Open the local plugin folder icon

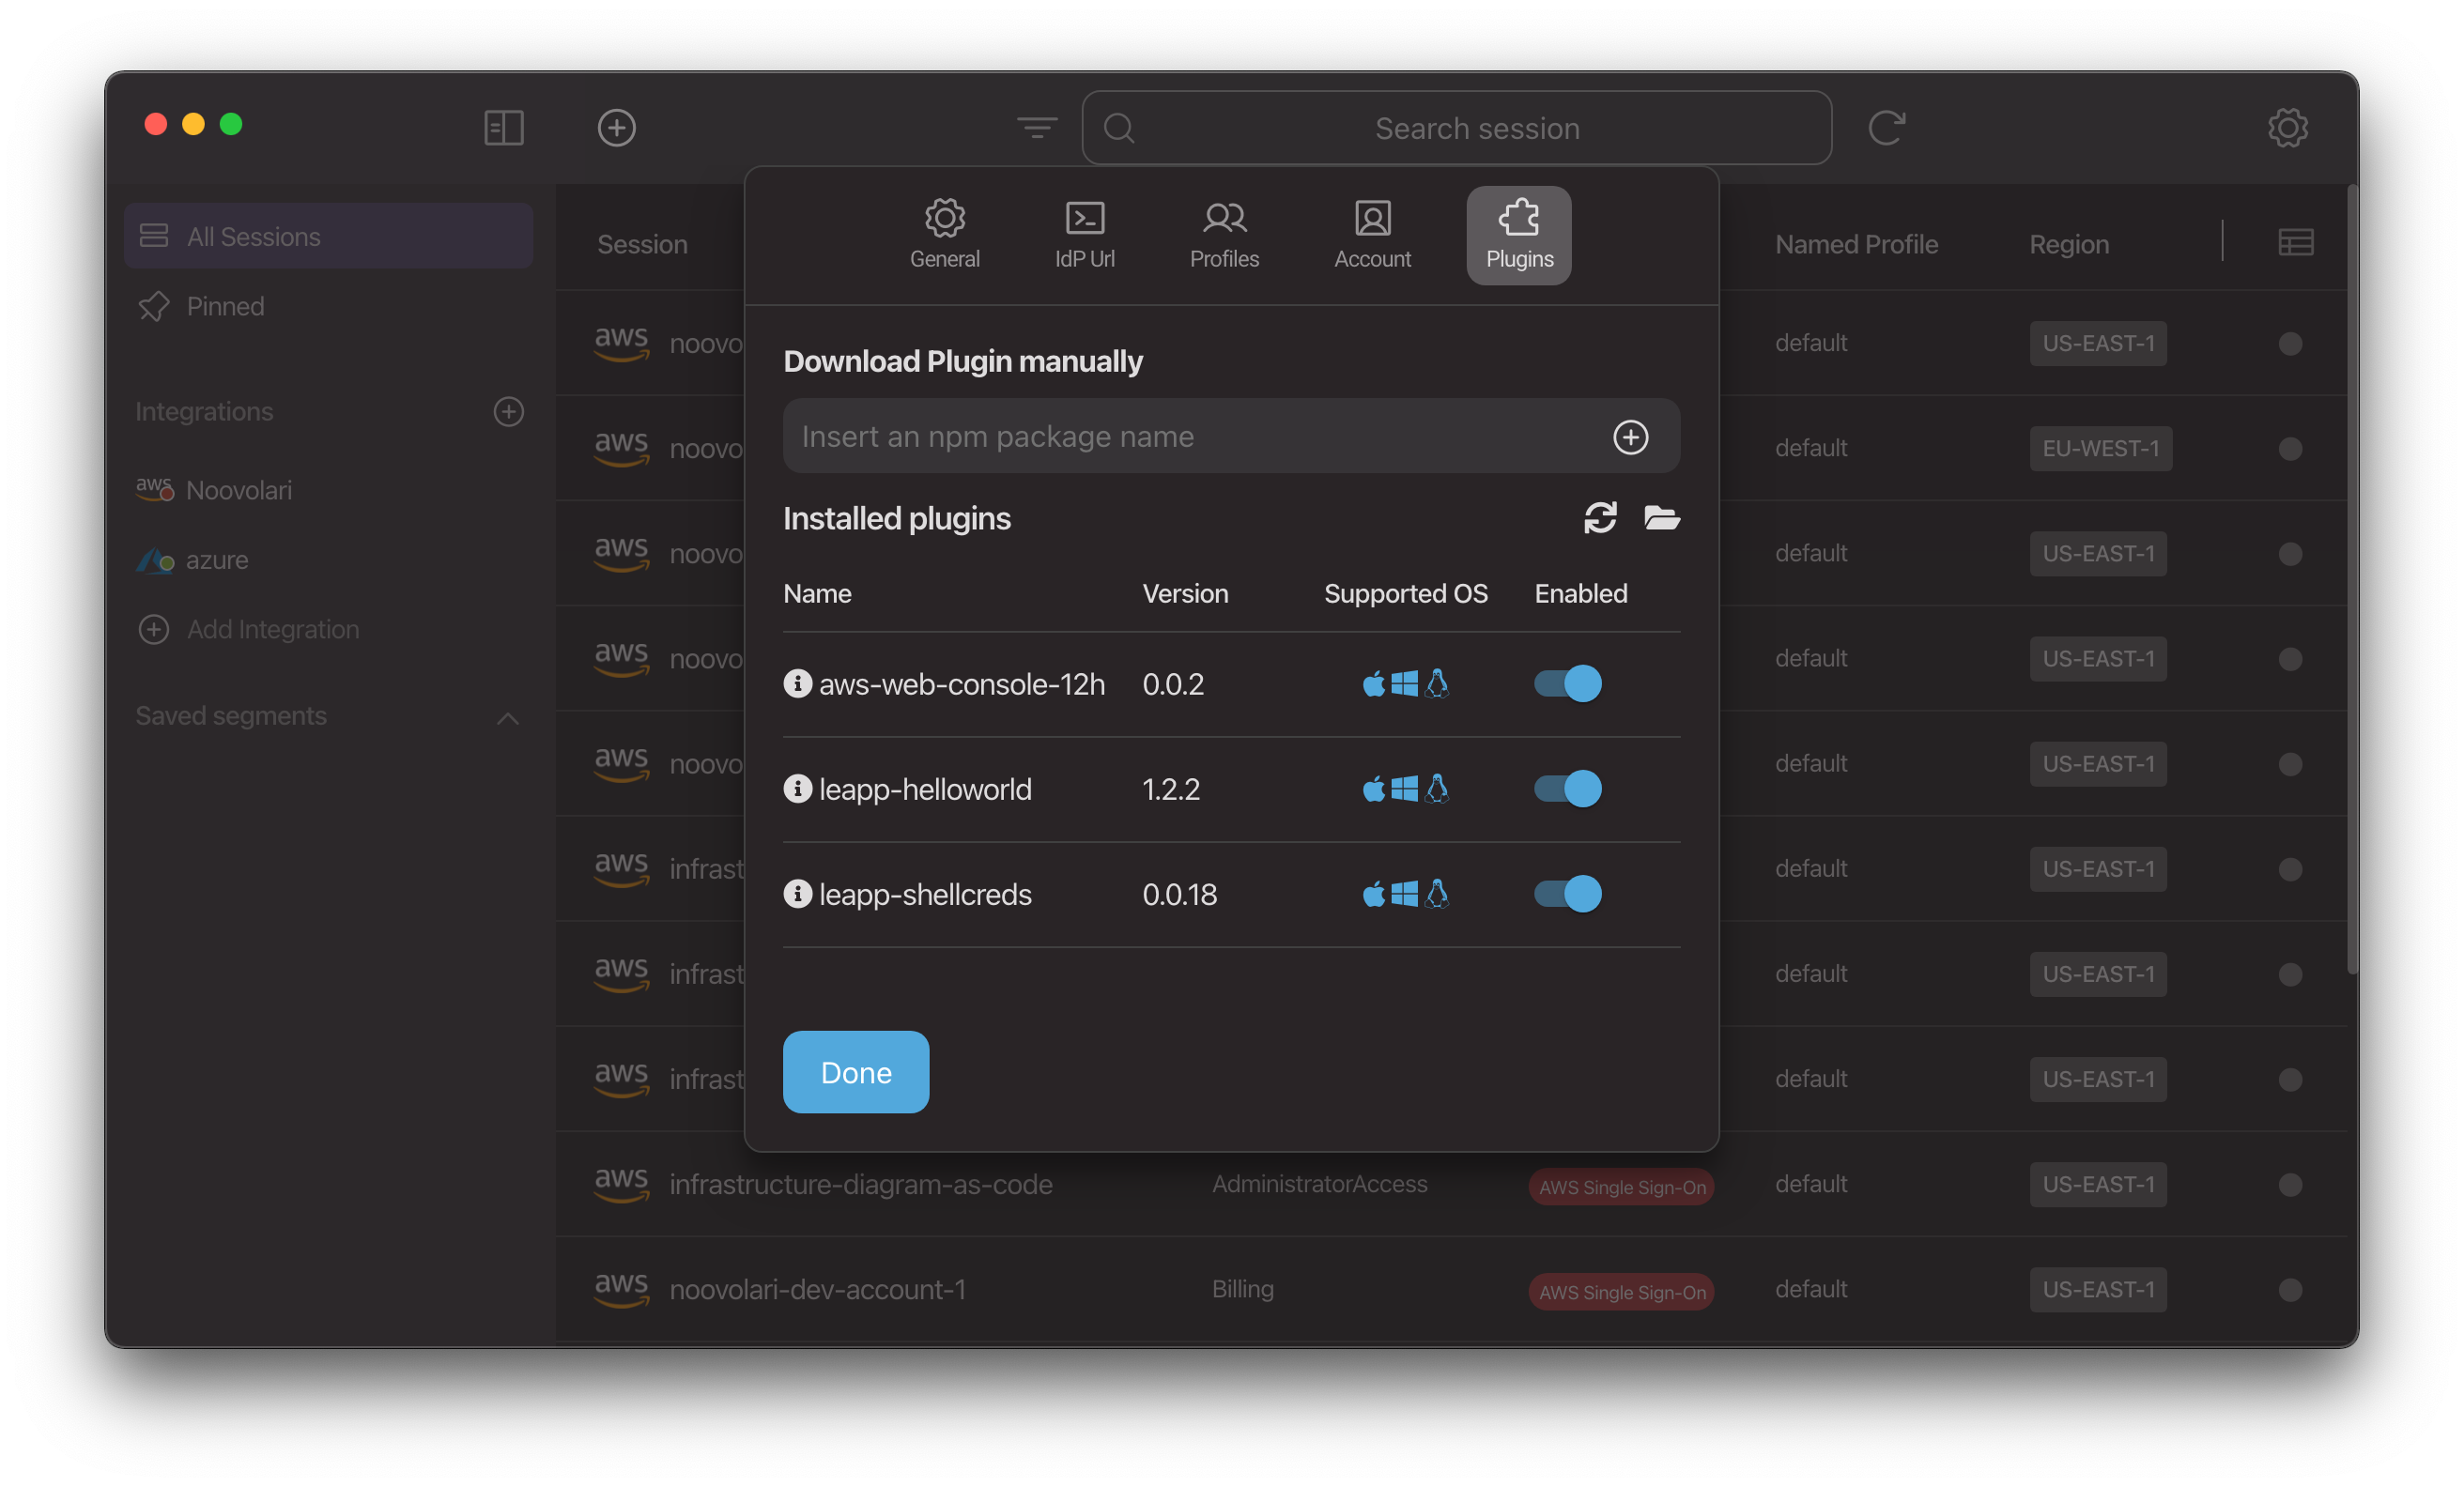pyautogui.click(x=1659, y=517)
